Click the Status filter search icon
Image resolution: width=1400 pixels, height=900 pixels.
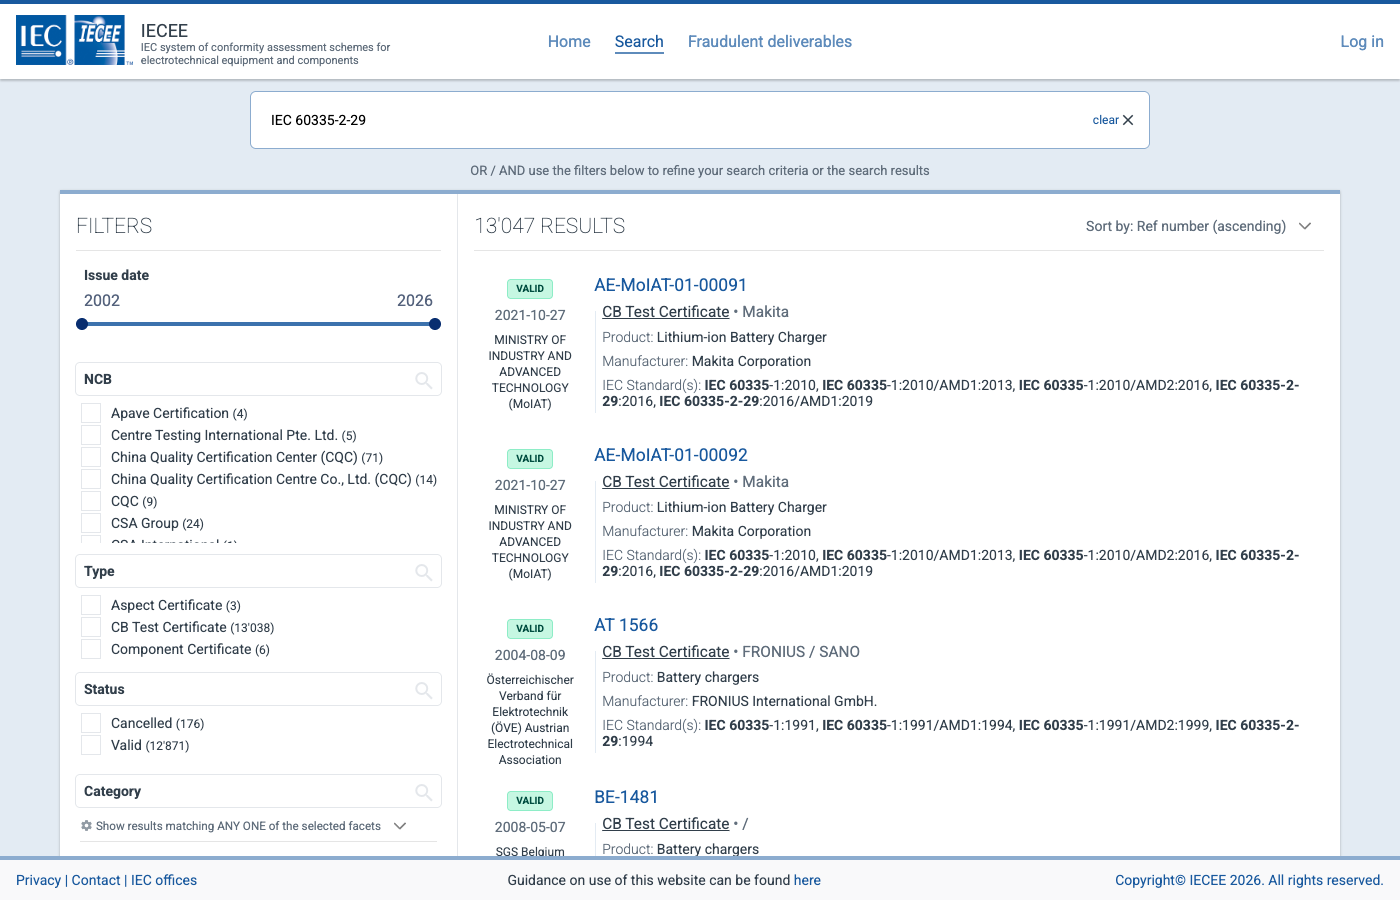pos(424,689)
